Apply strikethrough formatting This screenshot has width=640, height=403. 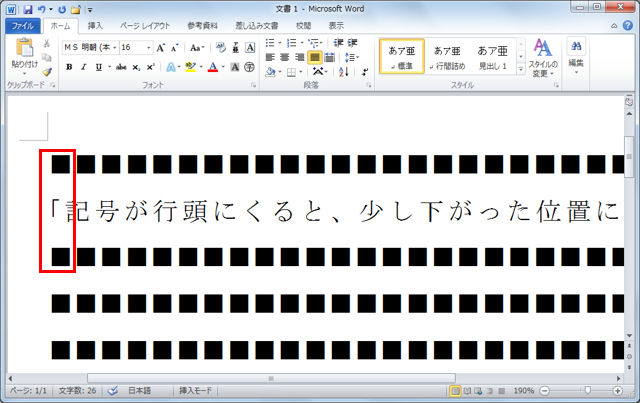(x=121, y=67)
